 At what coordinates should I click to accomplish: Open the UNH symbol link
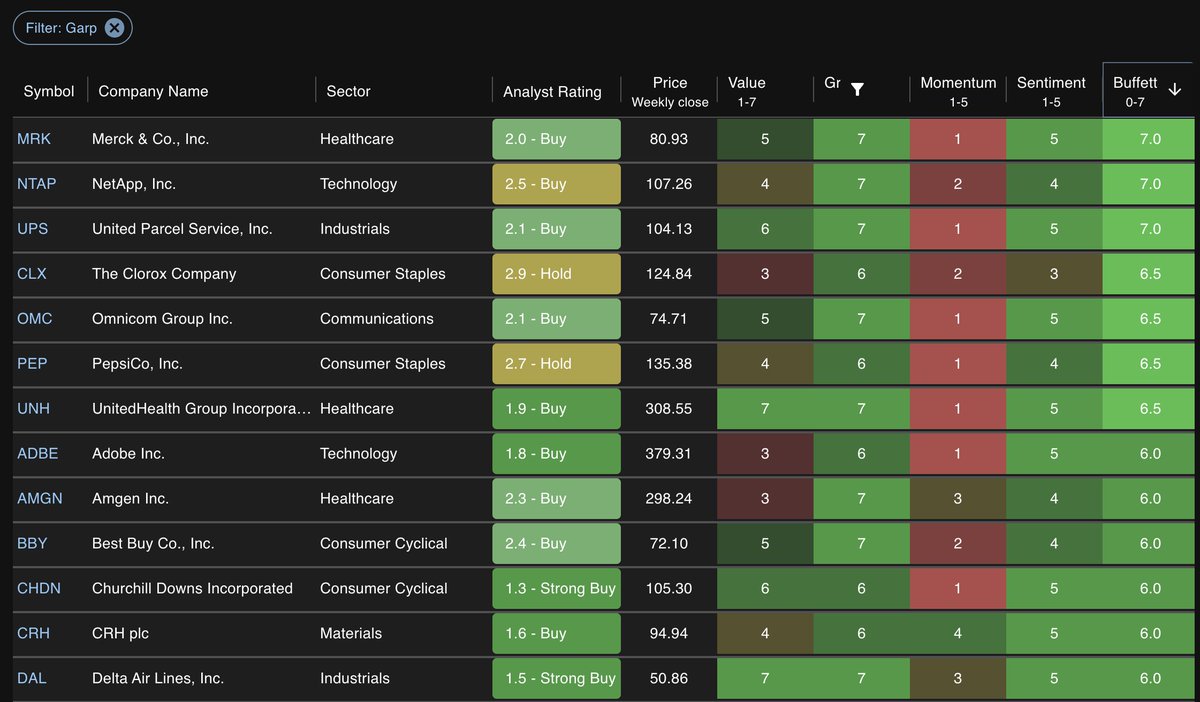33,409
